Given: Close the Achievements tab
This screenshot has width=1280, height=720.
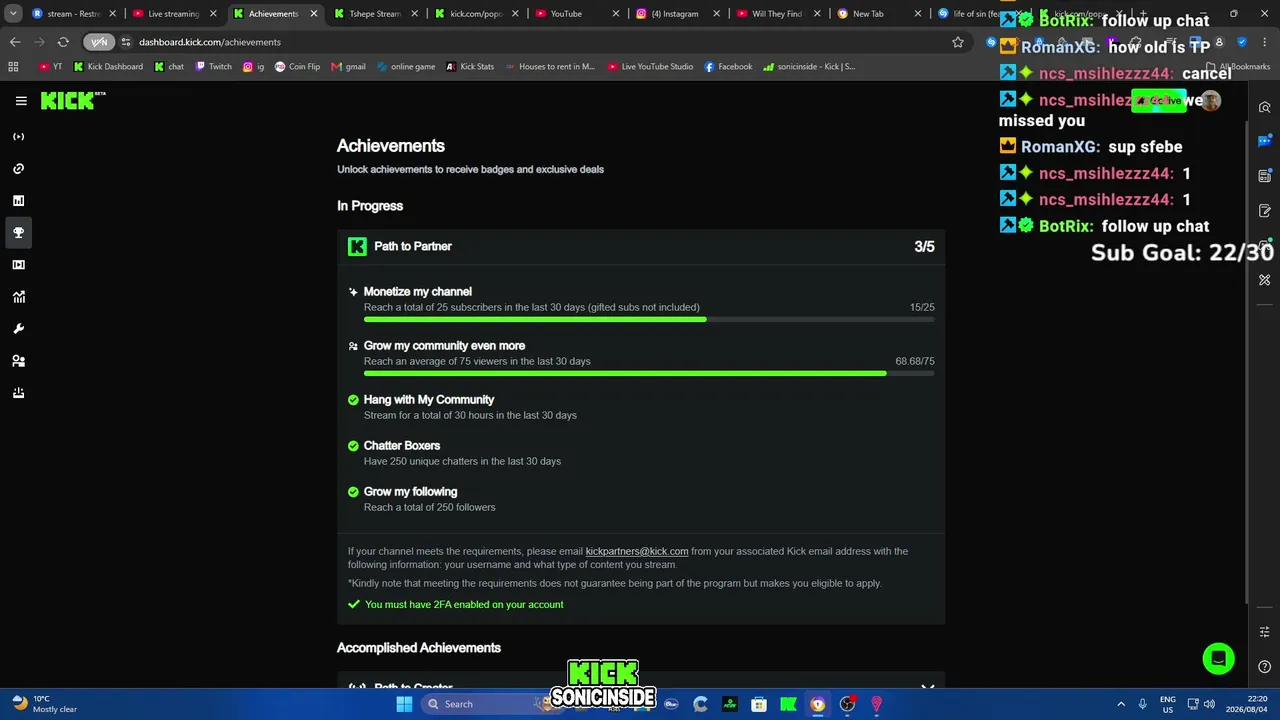Looking at the screenshot, I should (314, 14).
